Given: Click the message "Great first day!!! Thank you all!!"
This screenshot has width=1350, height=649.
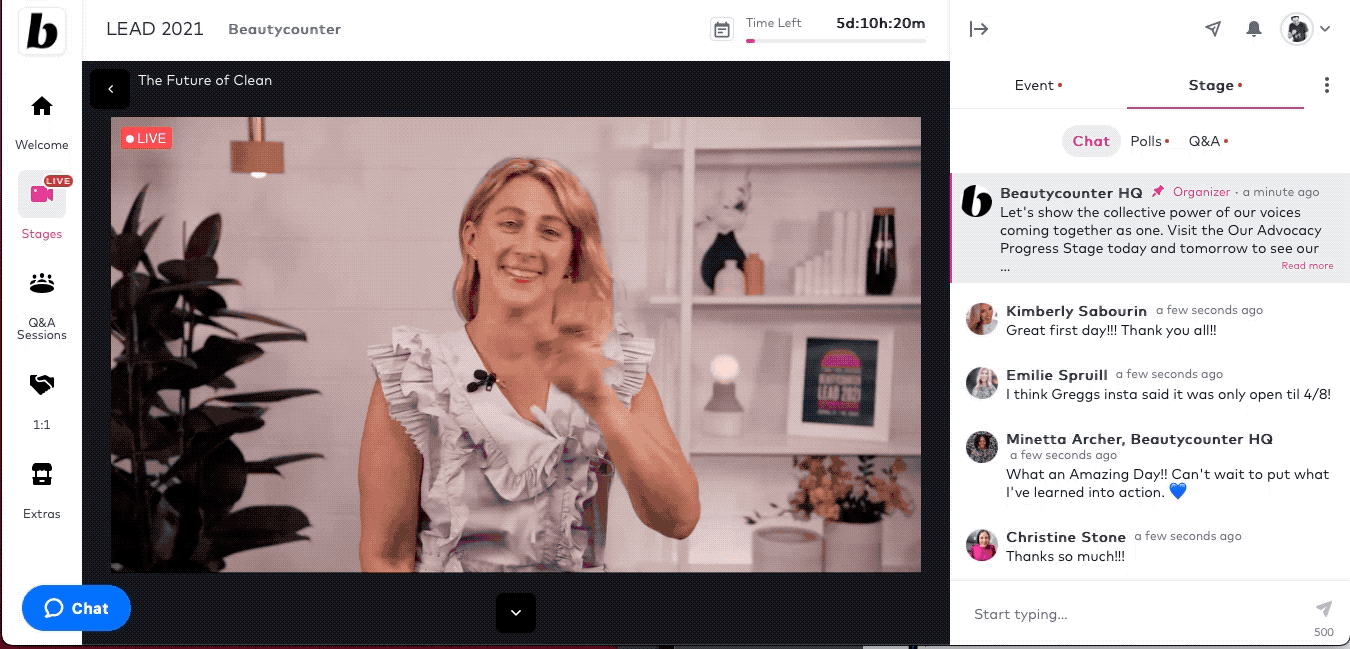Looking at the screenshot, I should coord(1111,330).
